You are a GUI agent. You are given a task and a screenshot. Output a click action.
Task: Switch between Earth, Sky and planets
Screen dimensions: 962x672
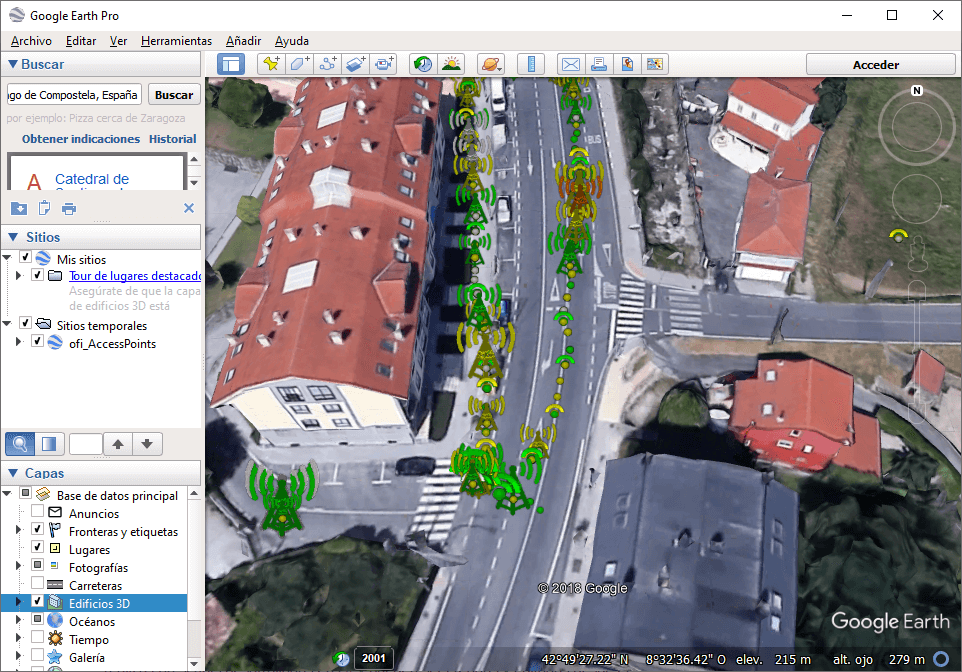(x=491, y=64)
